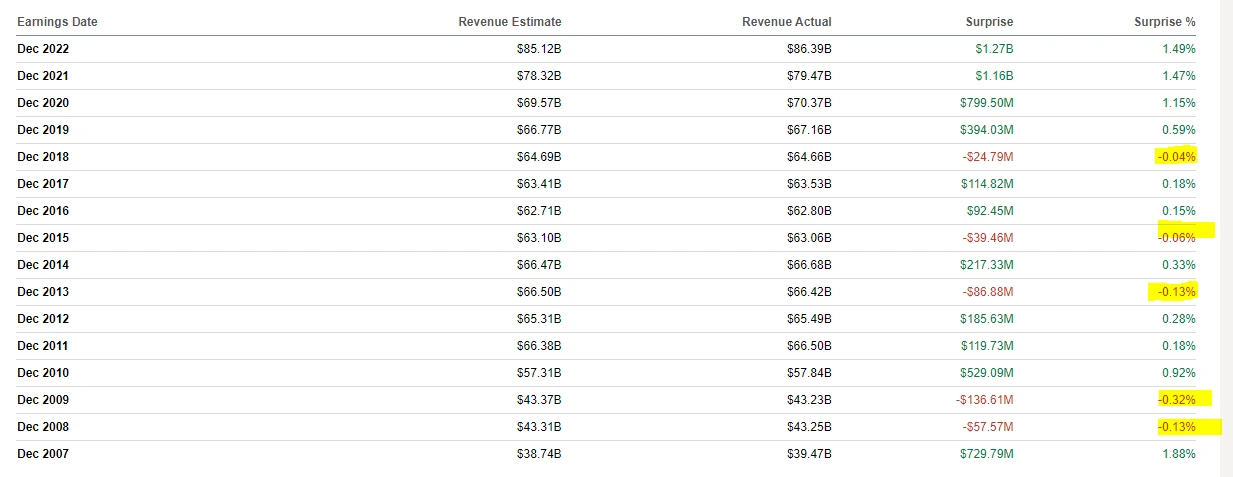Select the $57.84B revenue actual for Dec 2010
1233x477 pixels.
coord(809,373)
